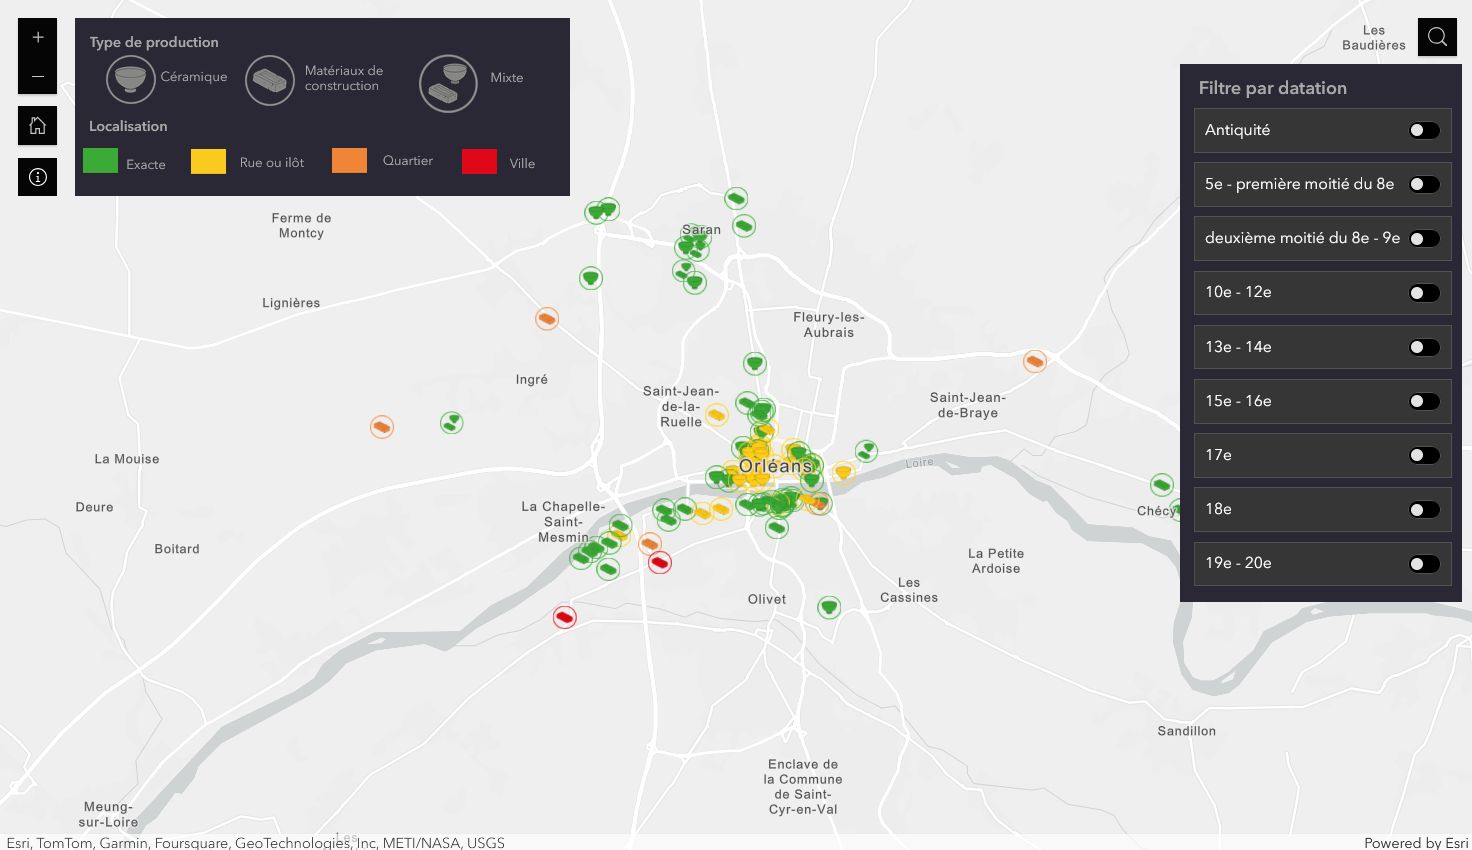The width and height of the screenshot is (1472, 850).
Task: Open the map search magnifier
Action: [1437, 37]
